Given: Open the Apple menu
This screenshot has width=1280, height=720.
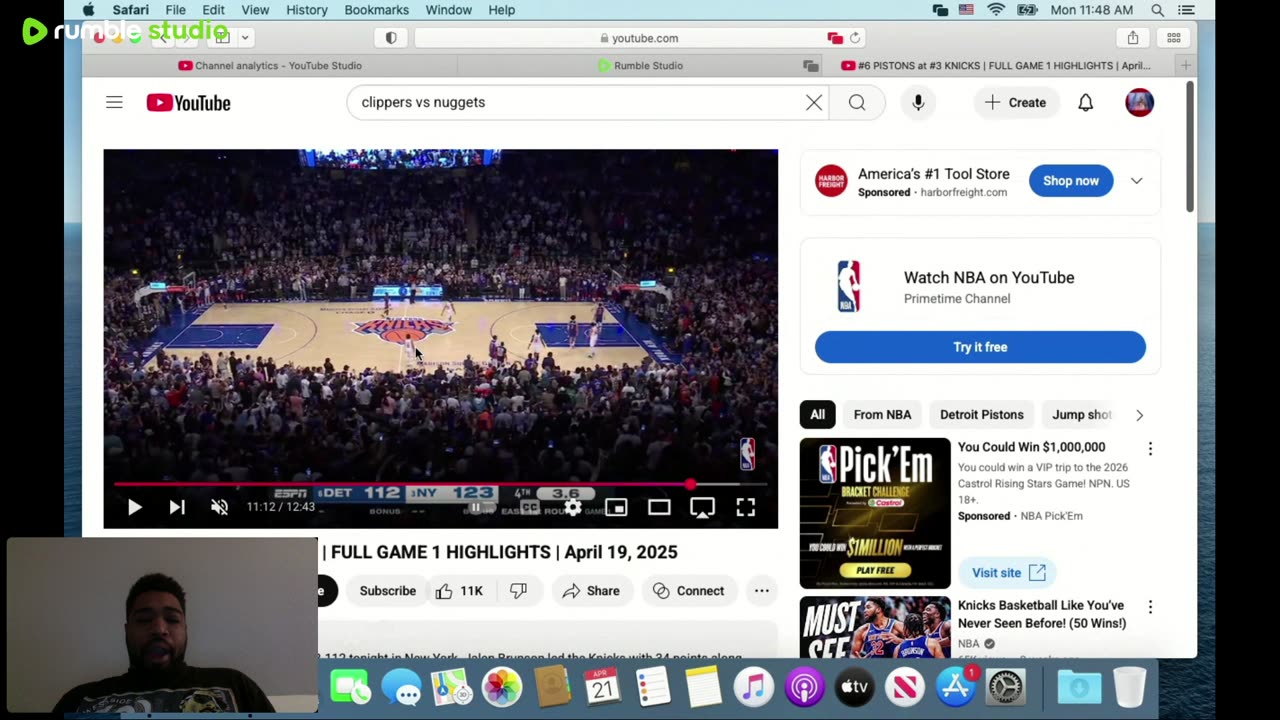Looking at the screenshot, I should coord(88,10).
